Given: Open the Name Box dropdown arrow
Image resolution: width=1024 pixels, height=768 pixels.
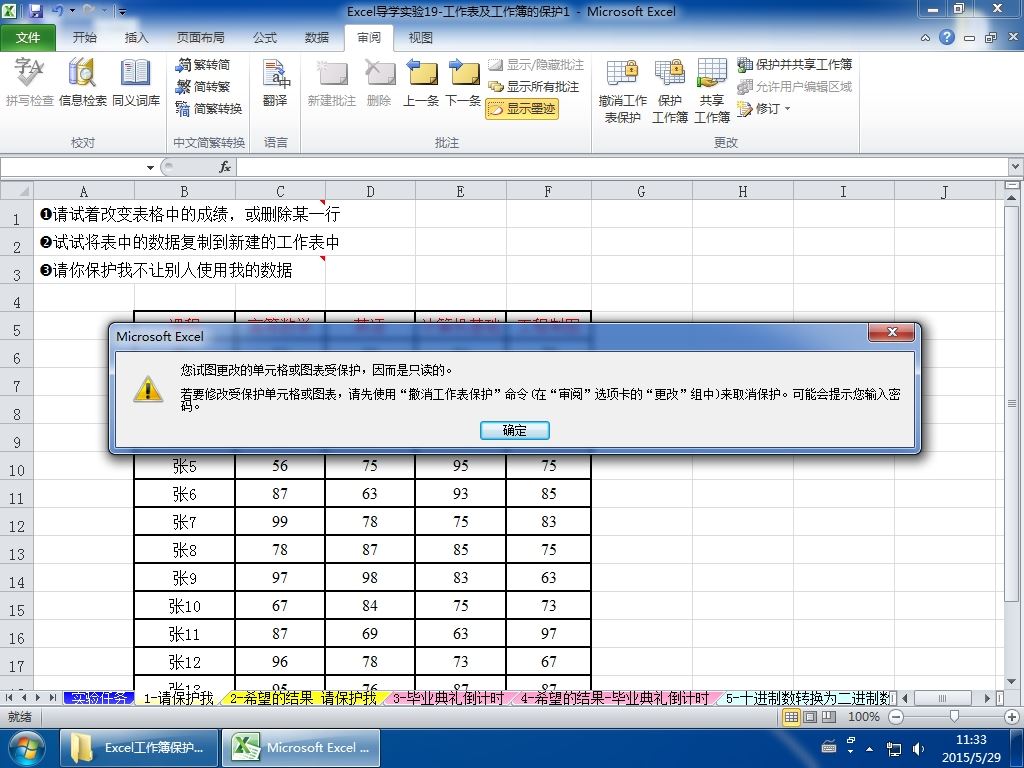Looking at the screenshot, I should coord(150,168).
